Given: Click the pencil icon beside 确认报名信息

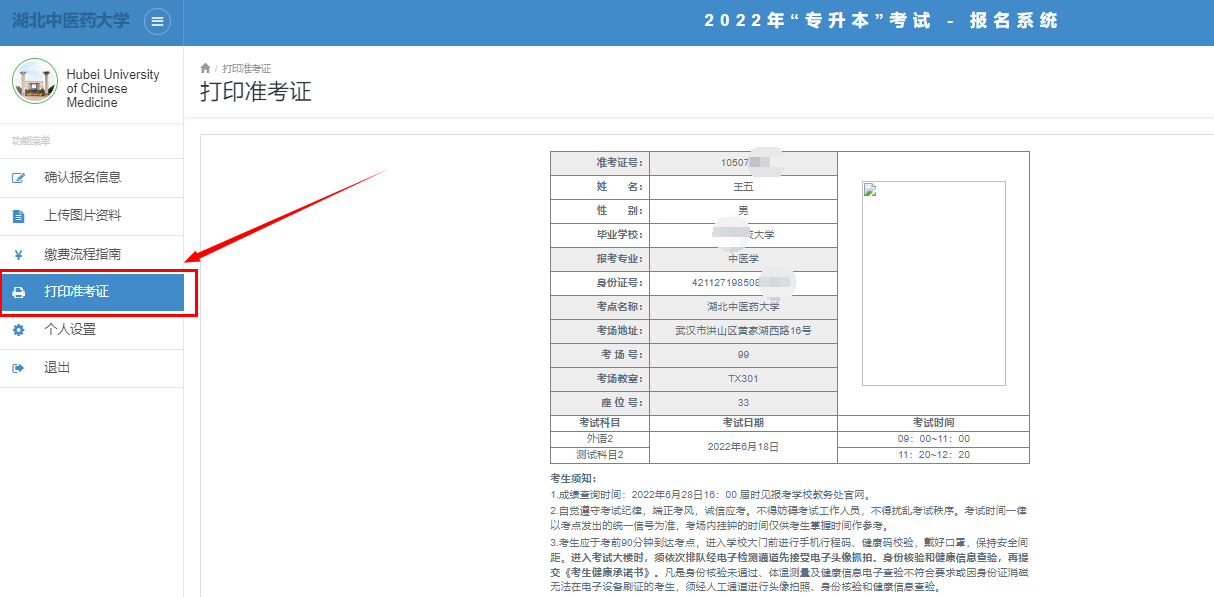Looking at the screenshot, I should [18, 178].
